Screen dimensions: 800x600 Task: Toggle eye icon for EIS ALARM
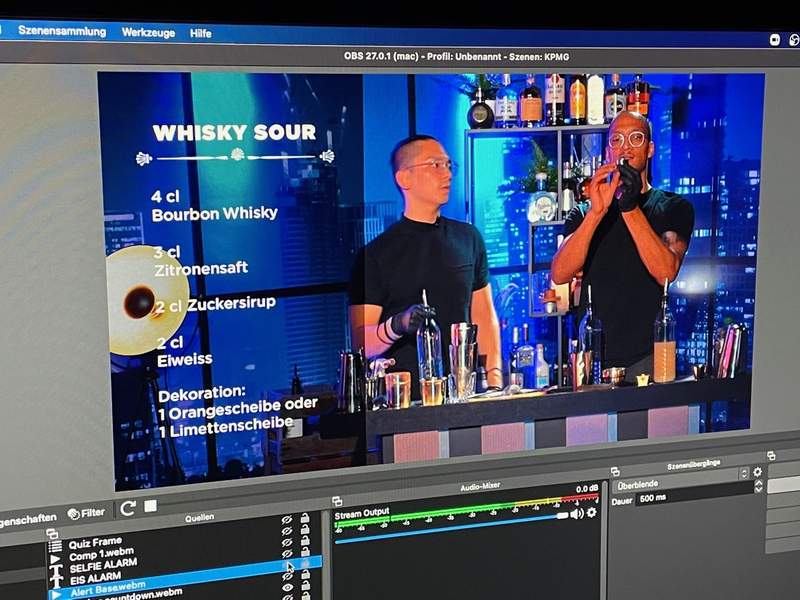[288, 555]
